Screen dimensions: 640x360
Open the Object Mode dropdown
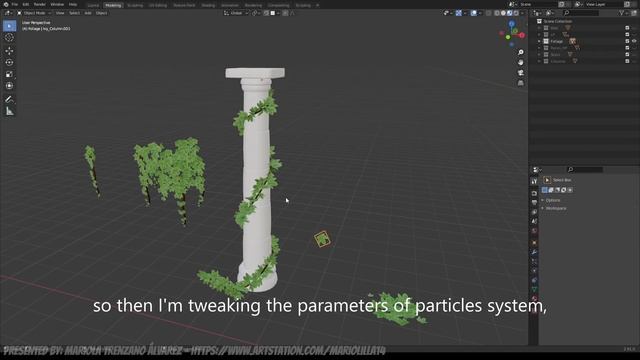point(34,13)
